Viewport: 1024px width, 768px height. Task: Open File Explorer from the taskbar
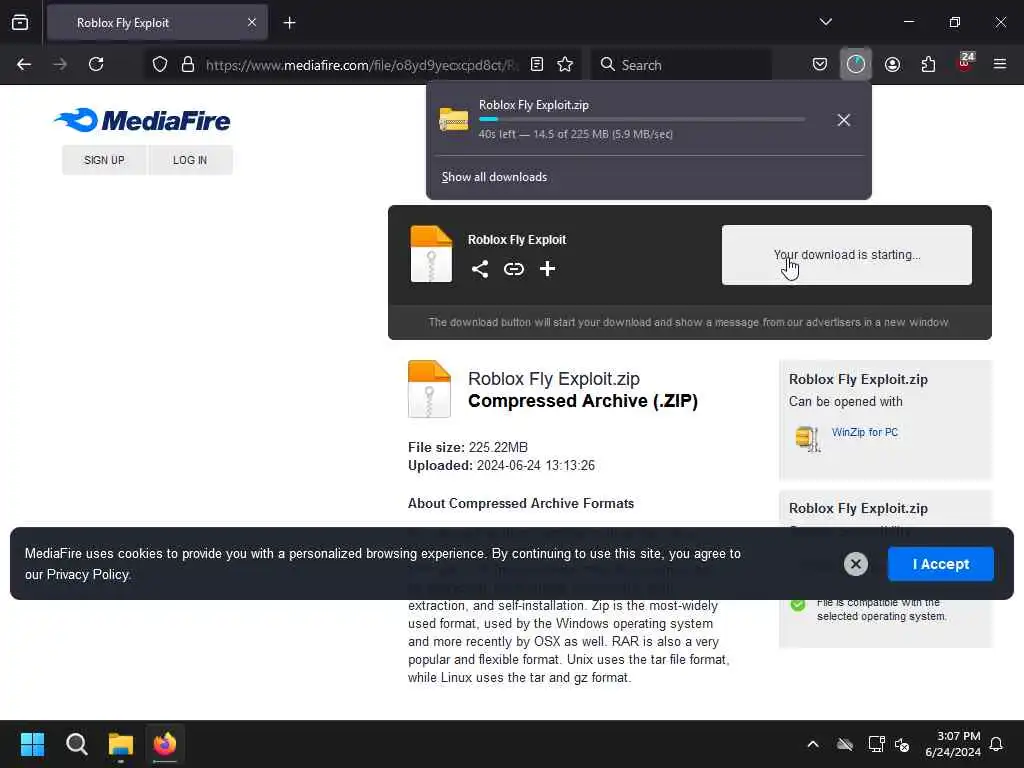pyautogui.click(x=121, y=744)
